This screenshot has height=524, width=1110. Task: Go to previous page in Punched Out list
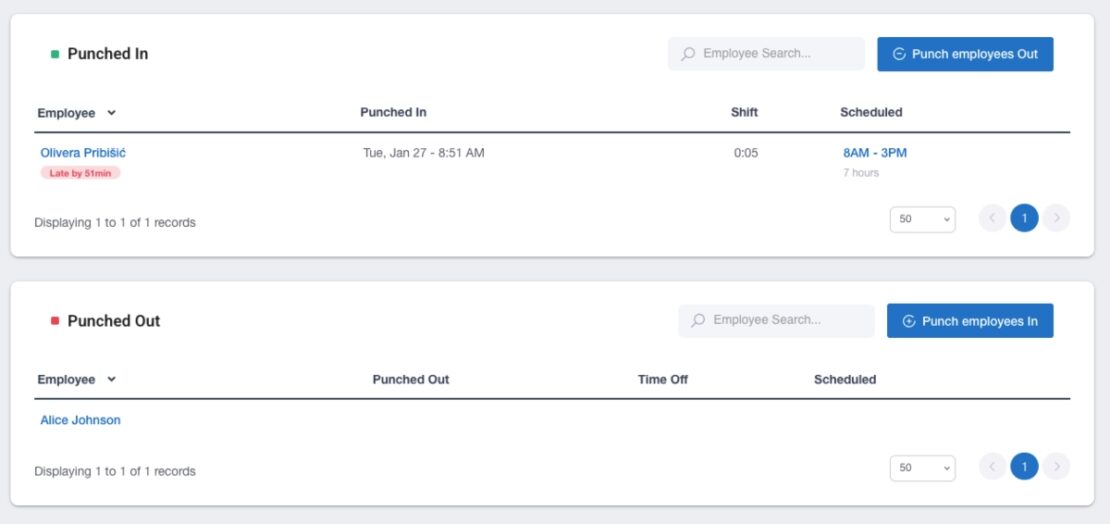992,466
